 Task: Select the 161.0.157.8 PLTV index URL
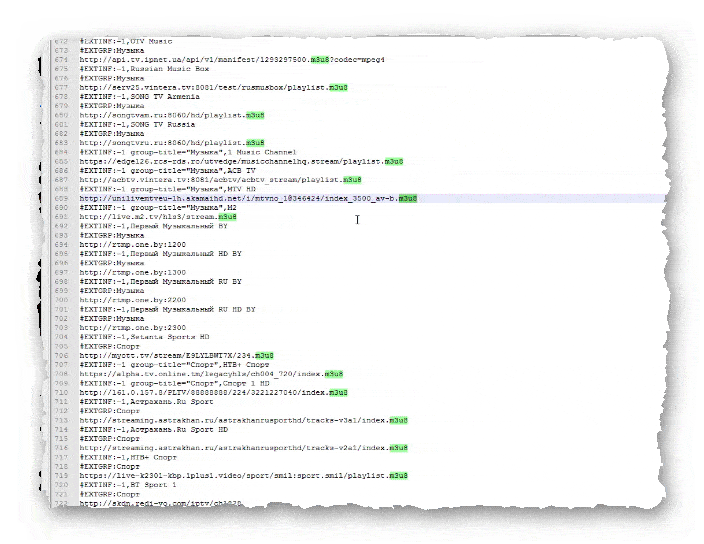213,392
